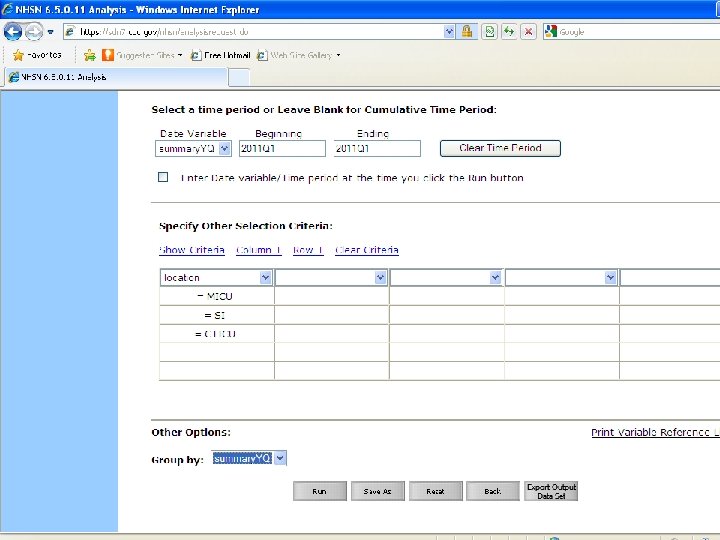720x540 pixels.
Task: Click the Clear Criteria link
Action: [x=366, y=250]
